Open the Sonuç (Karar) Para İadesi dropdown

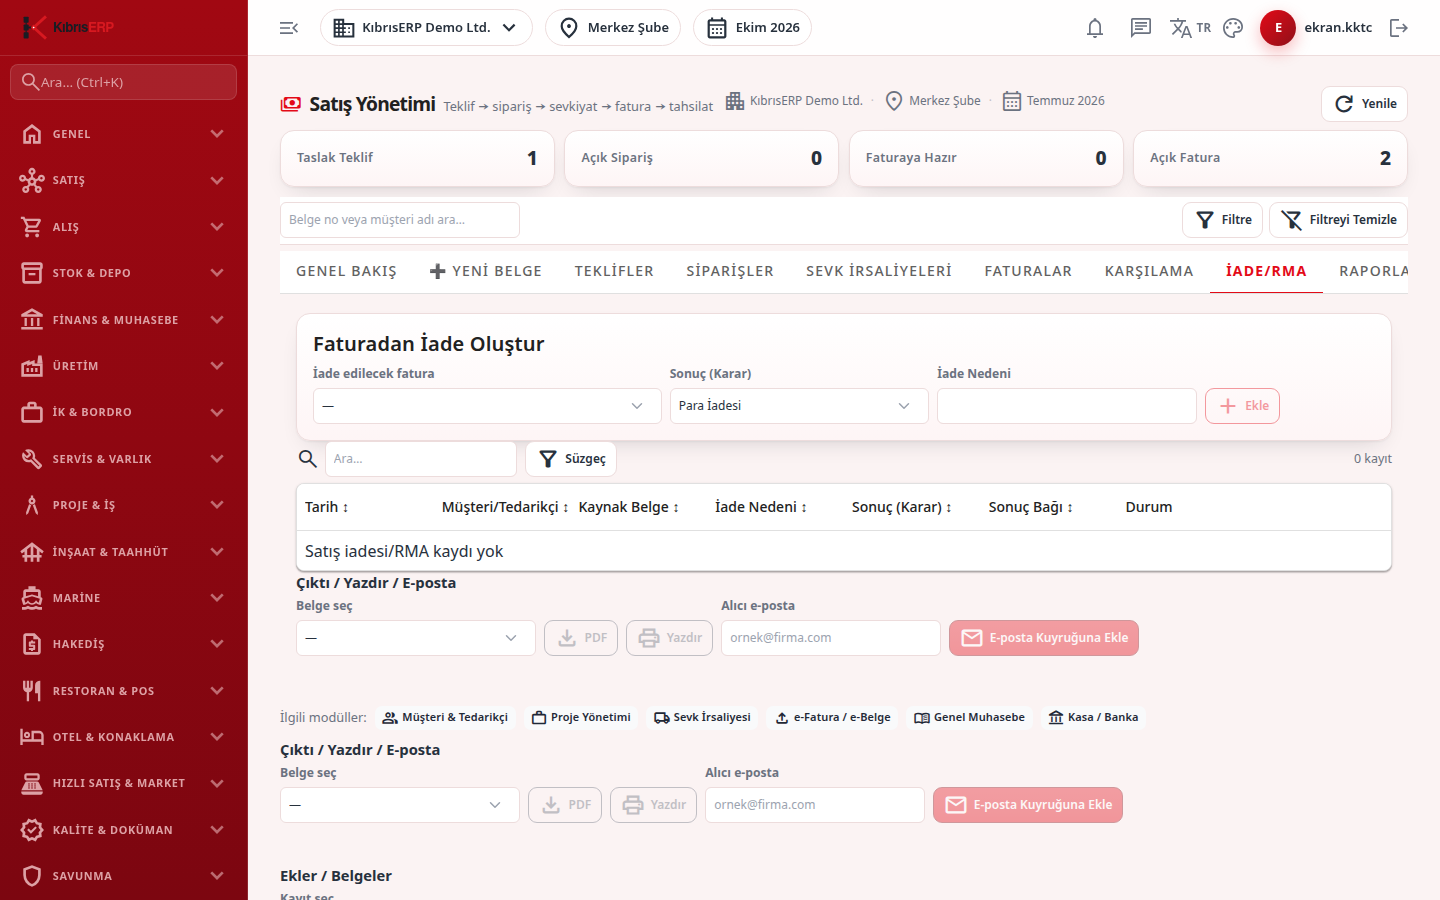799,406
